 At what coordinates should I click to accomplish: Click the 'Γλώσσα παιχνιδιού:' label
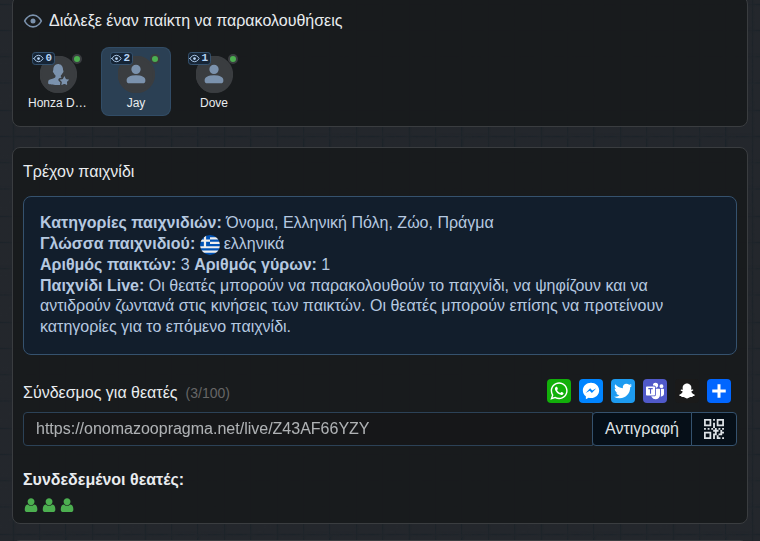click(x=118, y=243)
